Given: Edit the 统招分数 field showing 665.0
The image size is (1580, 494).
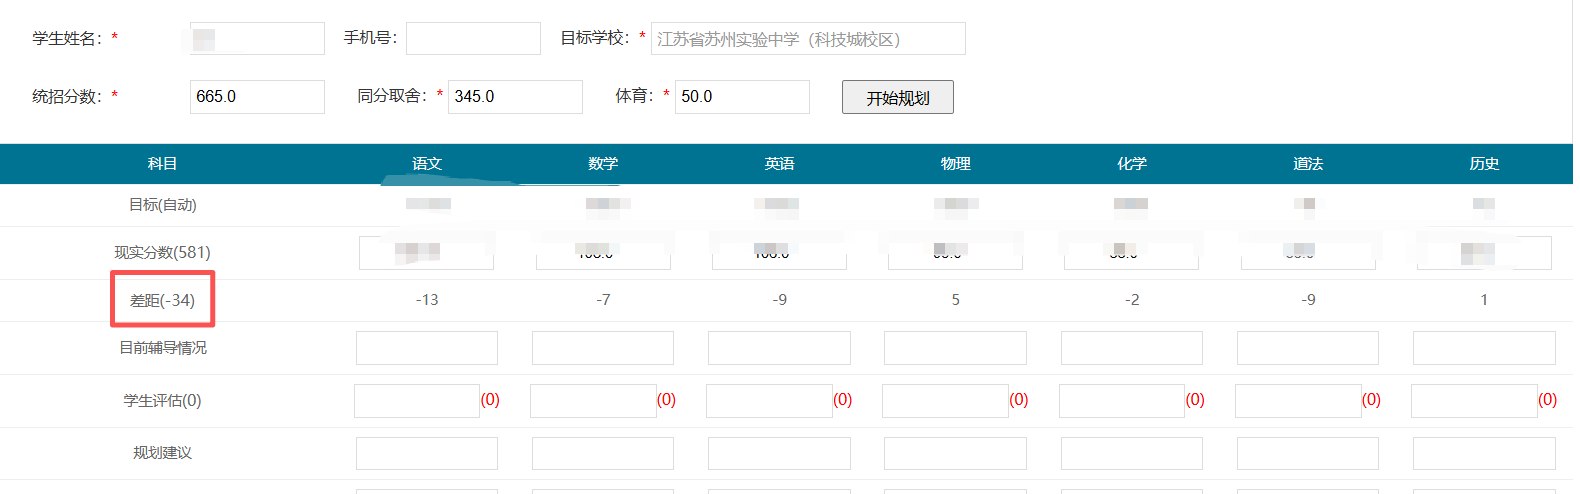Looking at the screenshot, I should (257, 97).
